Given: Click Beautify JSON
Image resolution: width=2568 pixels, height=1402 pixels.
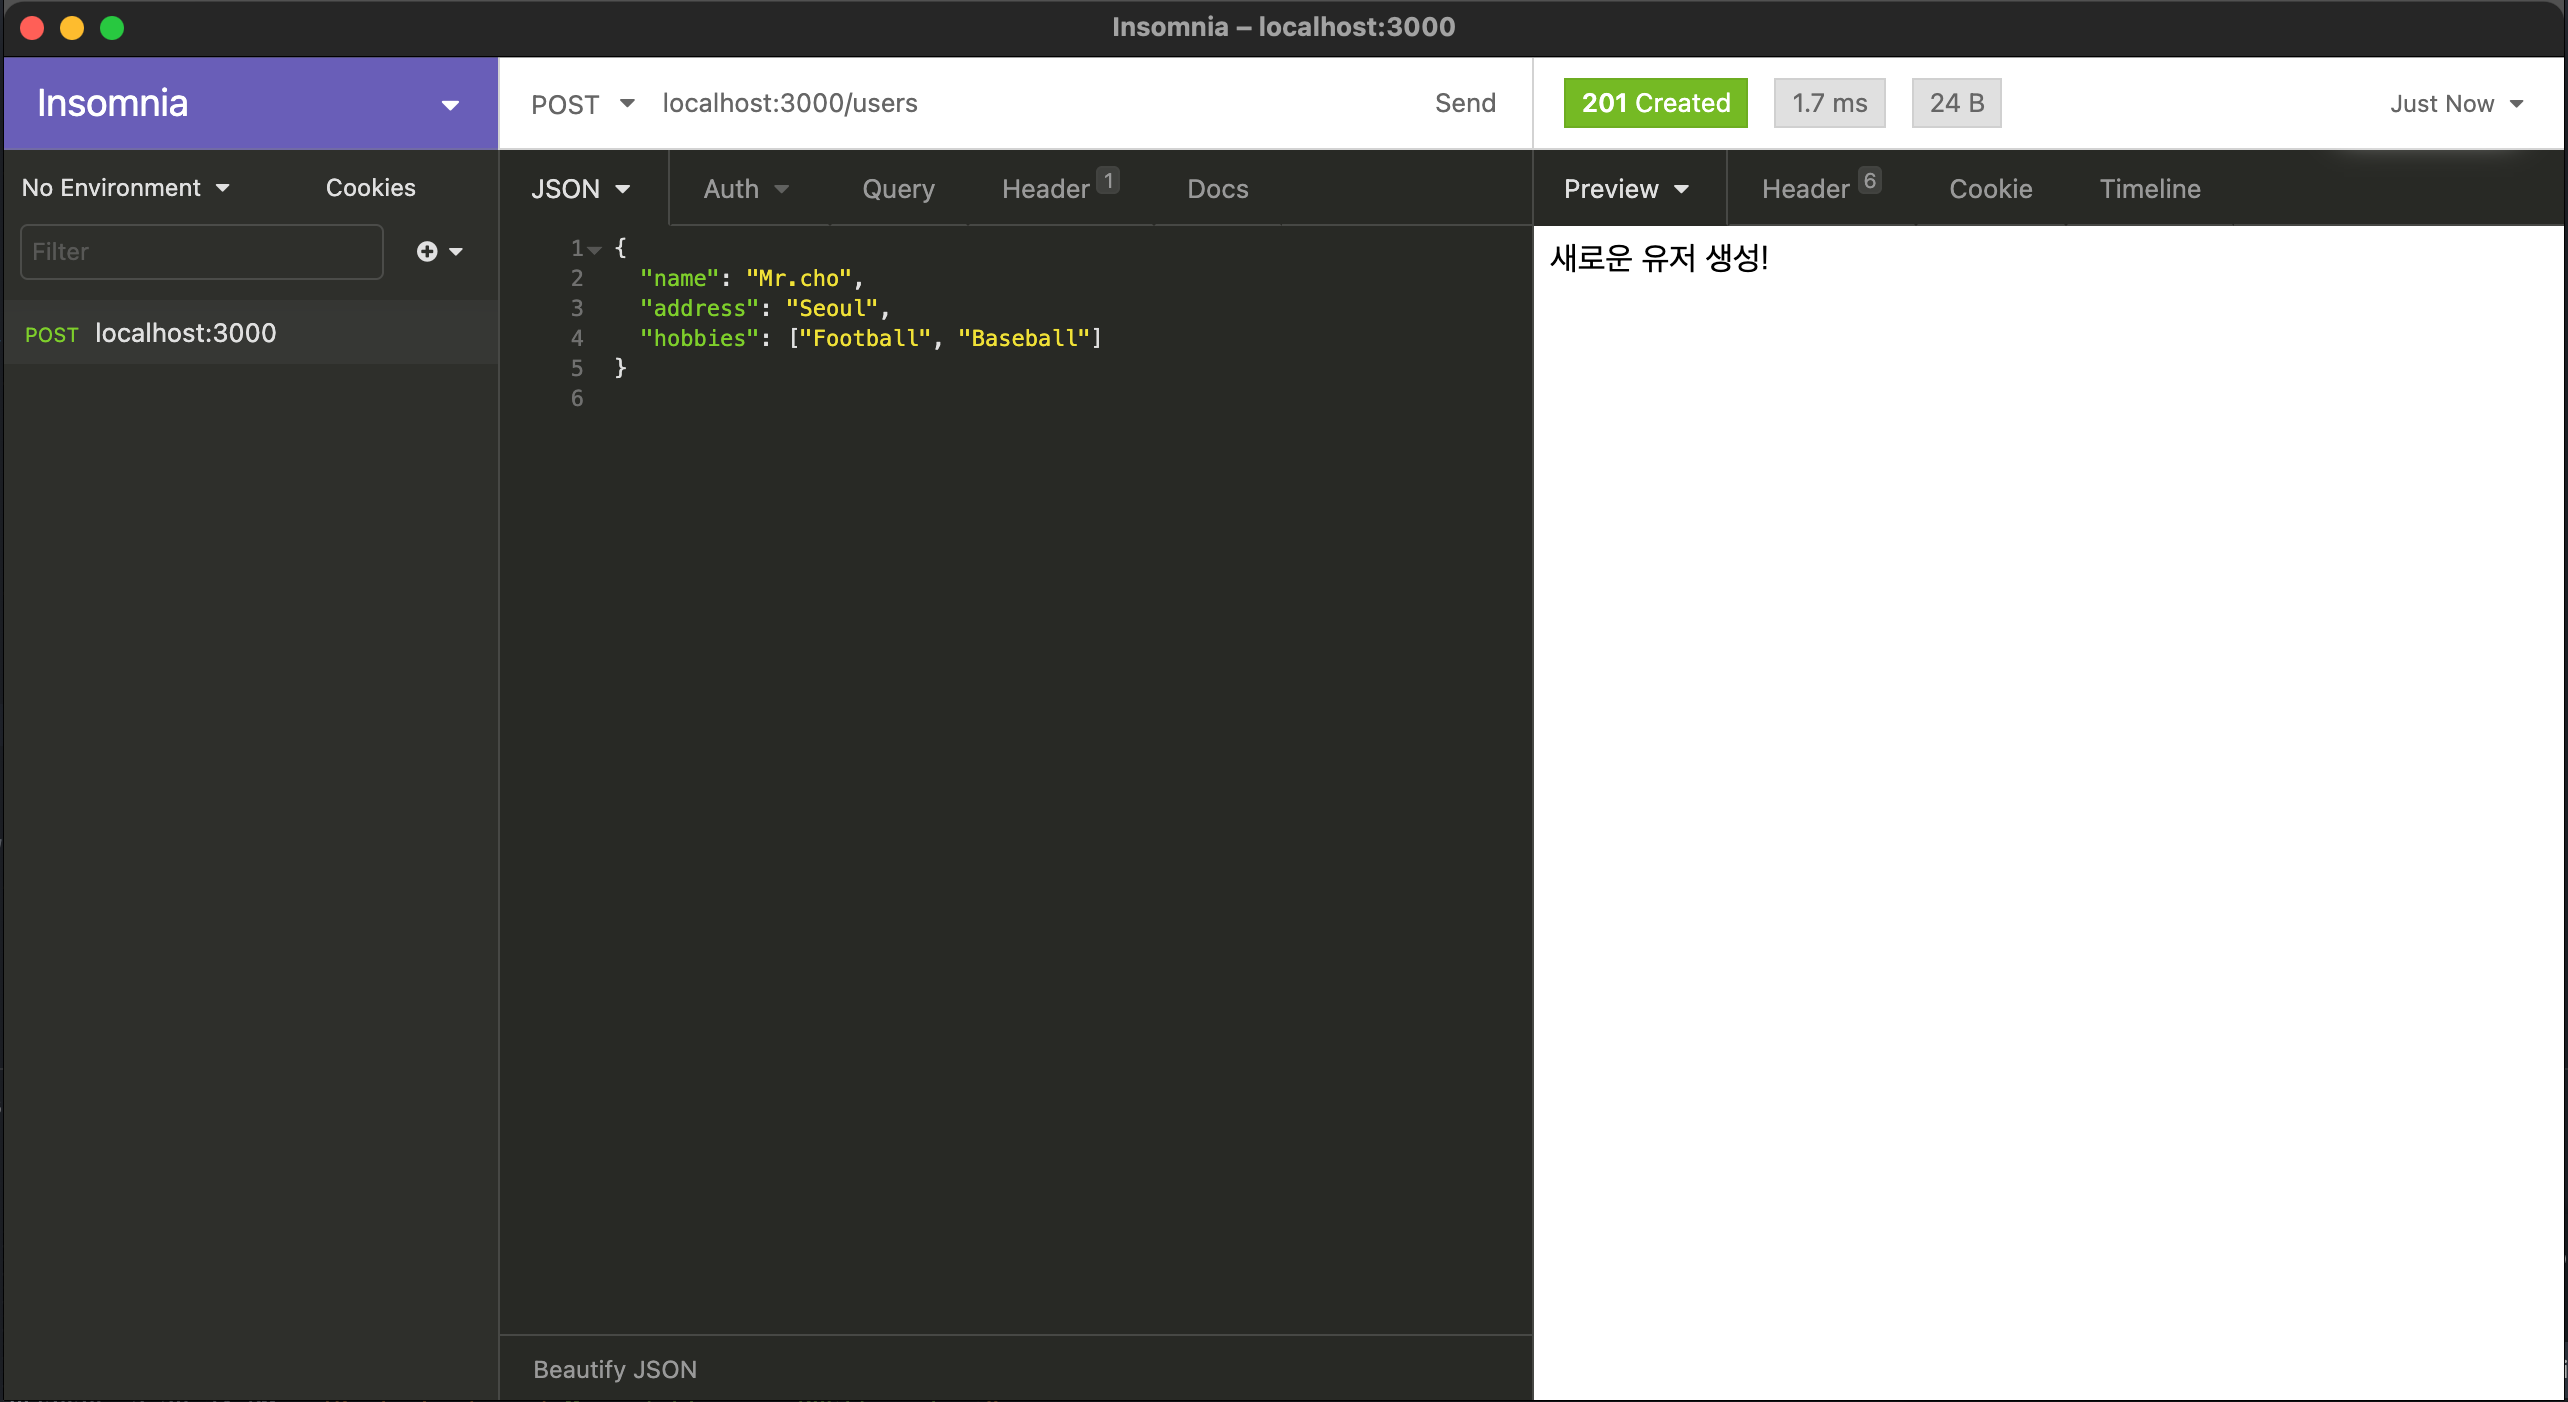Looking at the screenshot, I should (x=614, y=1369).
